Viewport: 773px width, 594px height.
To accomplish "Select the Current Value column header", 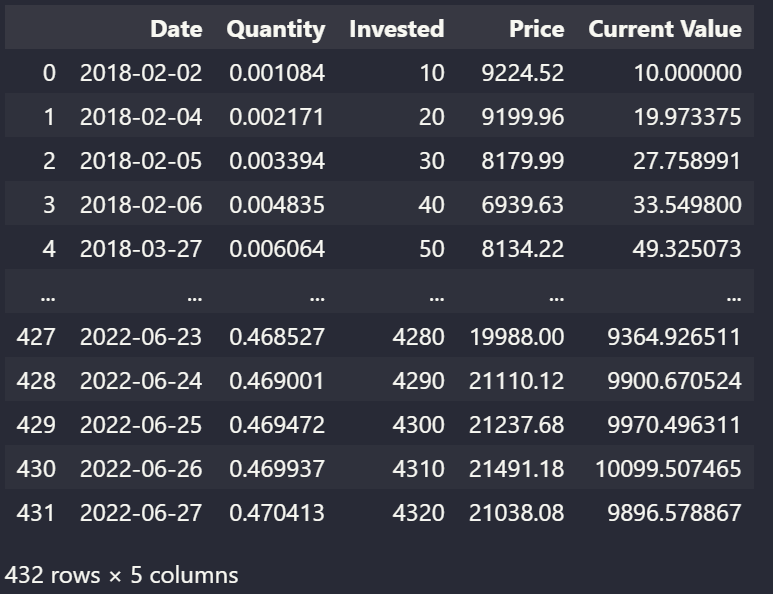I will [x=665, y=29].
